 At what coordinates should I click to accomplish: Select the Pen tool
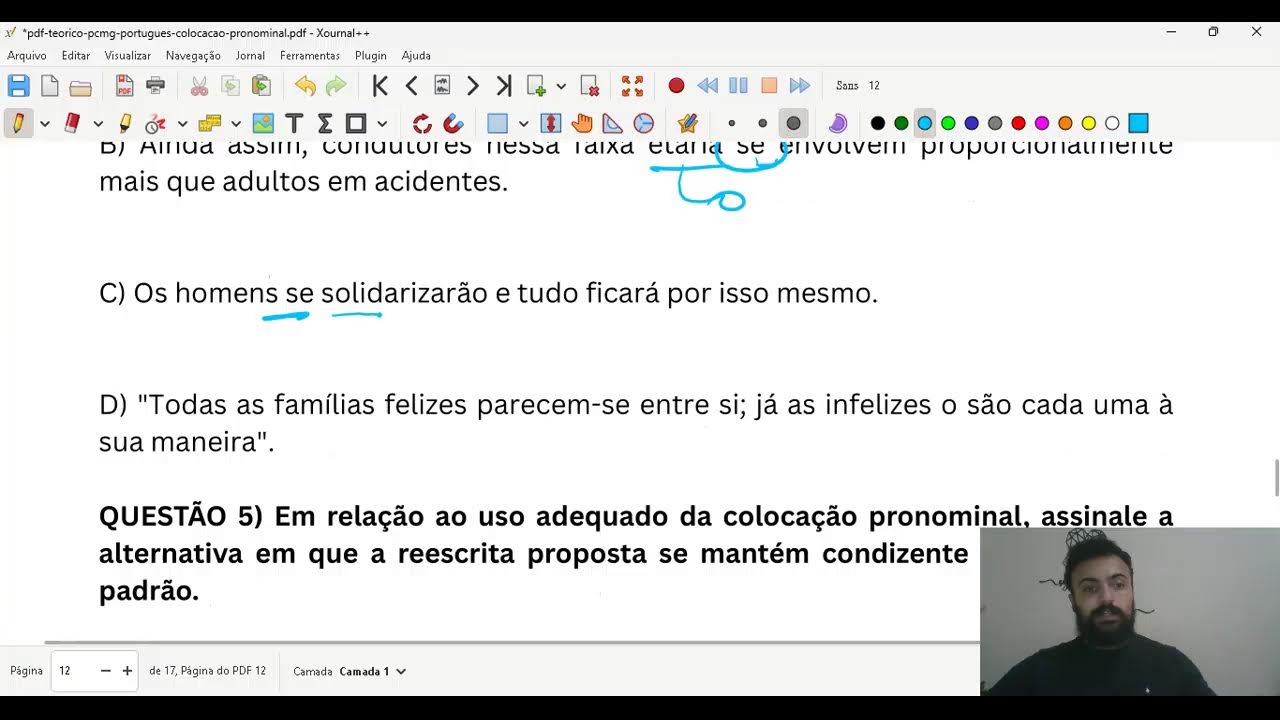pyautogui.click(x=17, y=123)
